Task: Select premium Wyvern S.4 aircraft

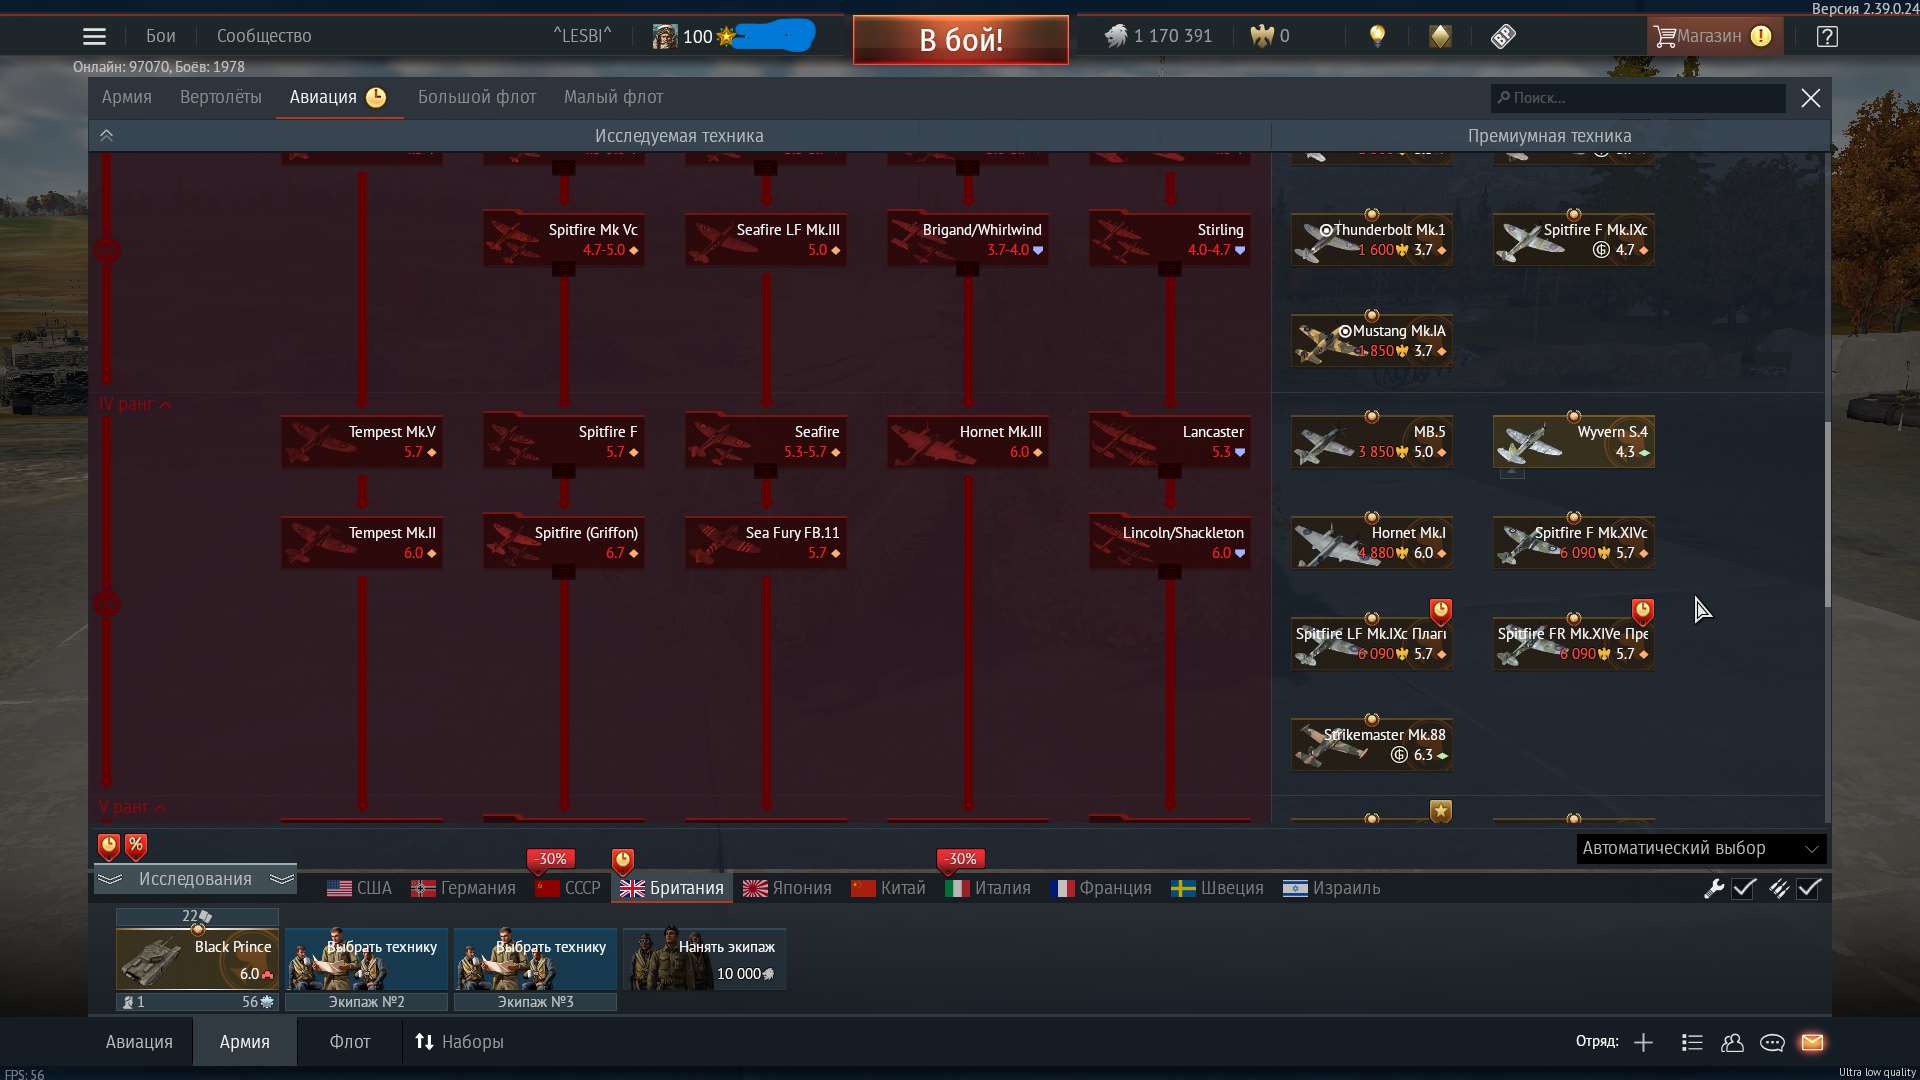Action: (x=1573, y=441)
